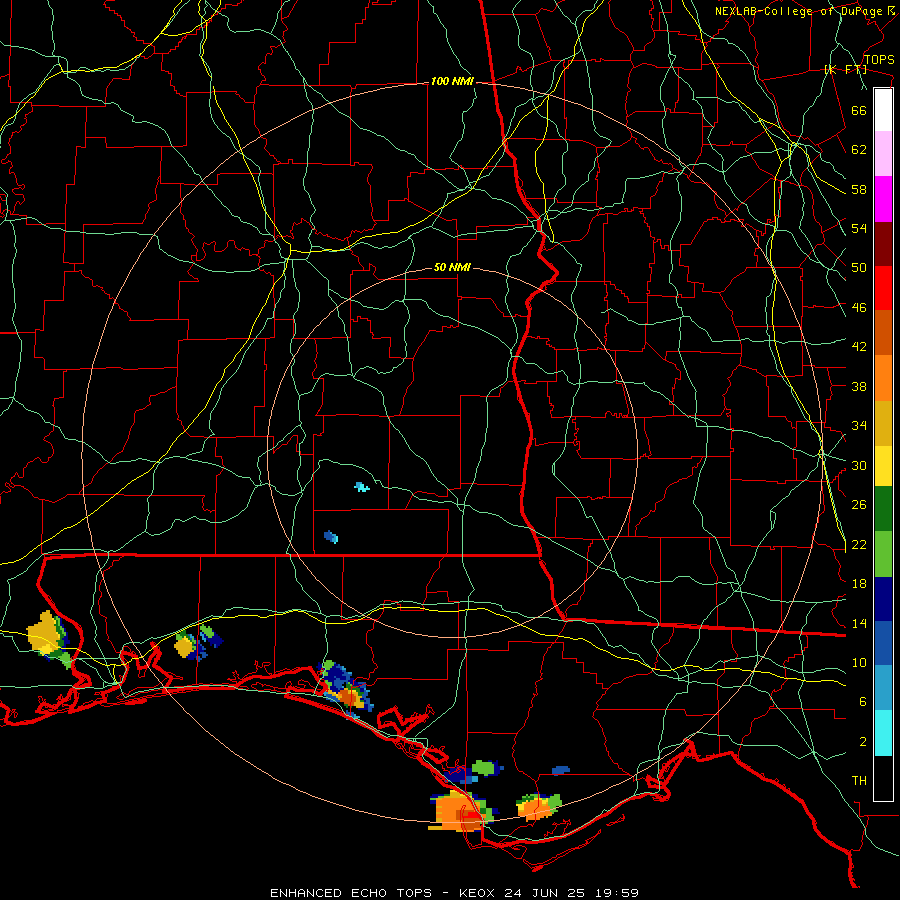
Task: Click the '14' legend label
Action: click(x=859, y=623)
